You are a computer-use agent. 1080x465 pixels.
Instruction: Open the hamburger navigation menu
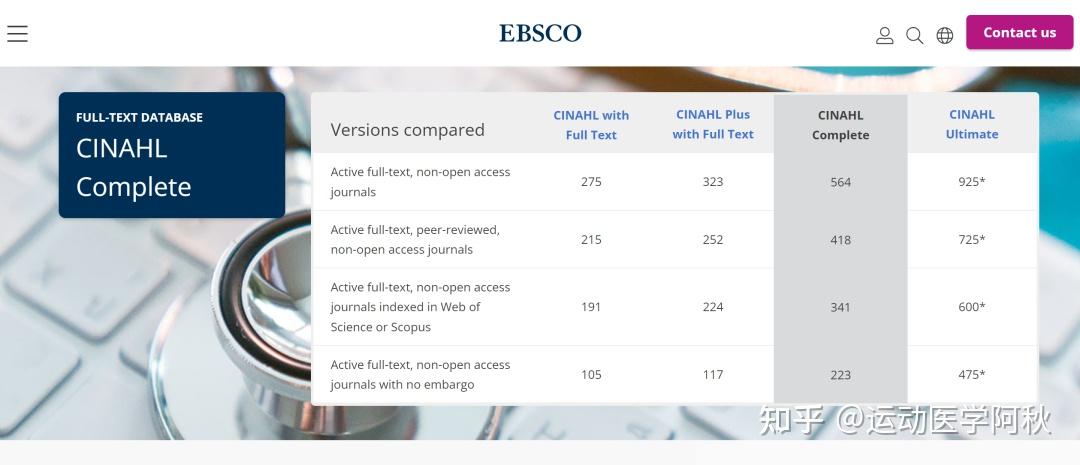(x=18, y=33)
